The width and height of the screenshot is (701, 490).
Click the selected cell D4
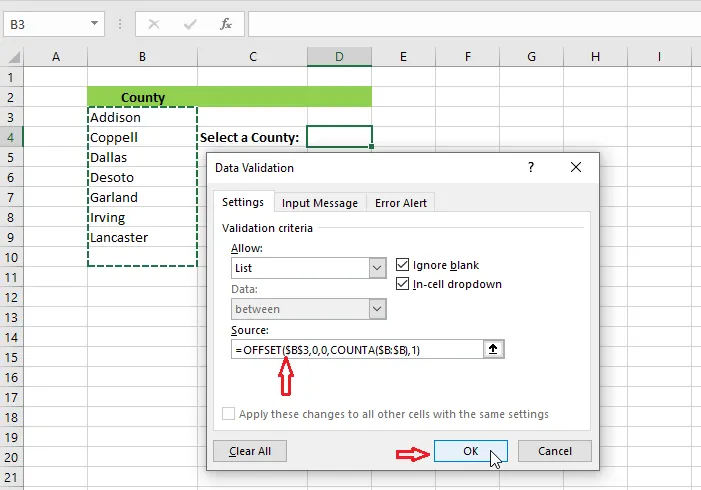[x=339, y=137]
